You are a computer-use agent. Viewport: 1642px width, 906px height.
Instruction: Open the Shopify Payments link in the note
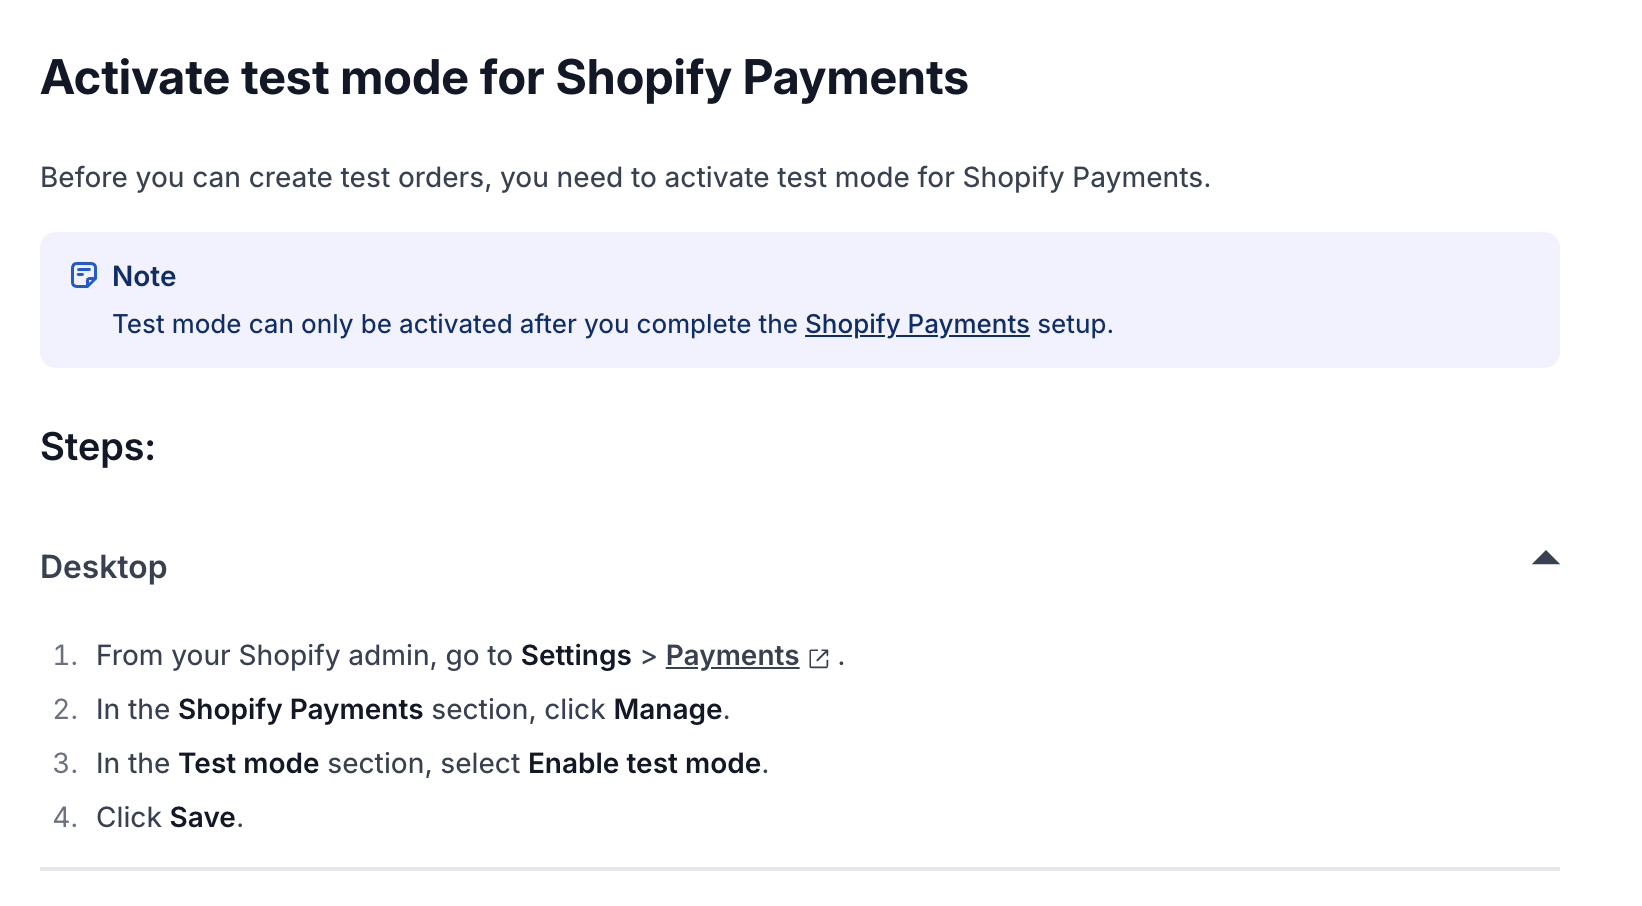(916, 324)
